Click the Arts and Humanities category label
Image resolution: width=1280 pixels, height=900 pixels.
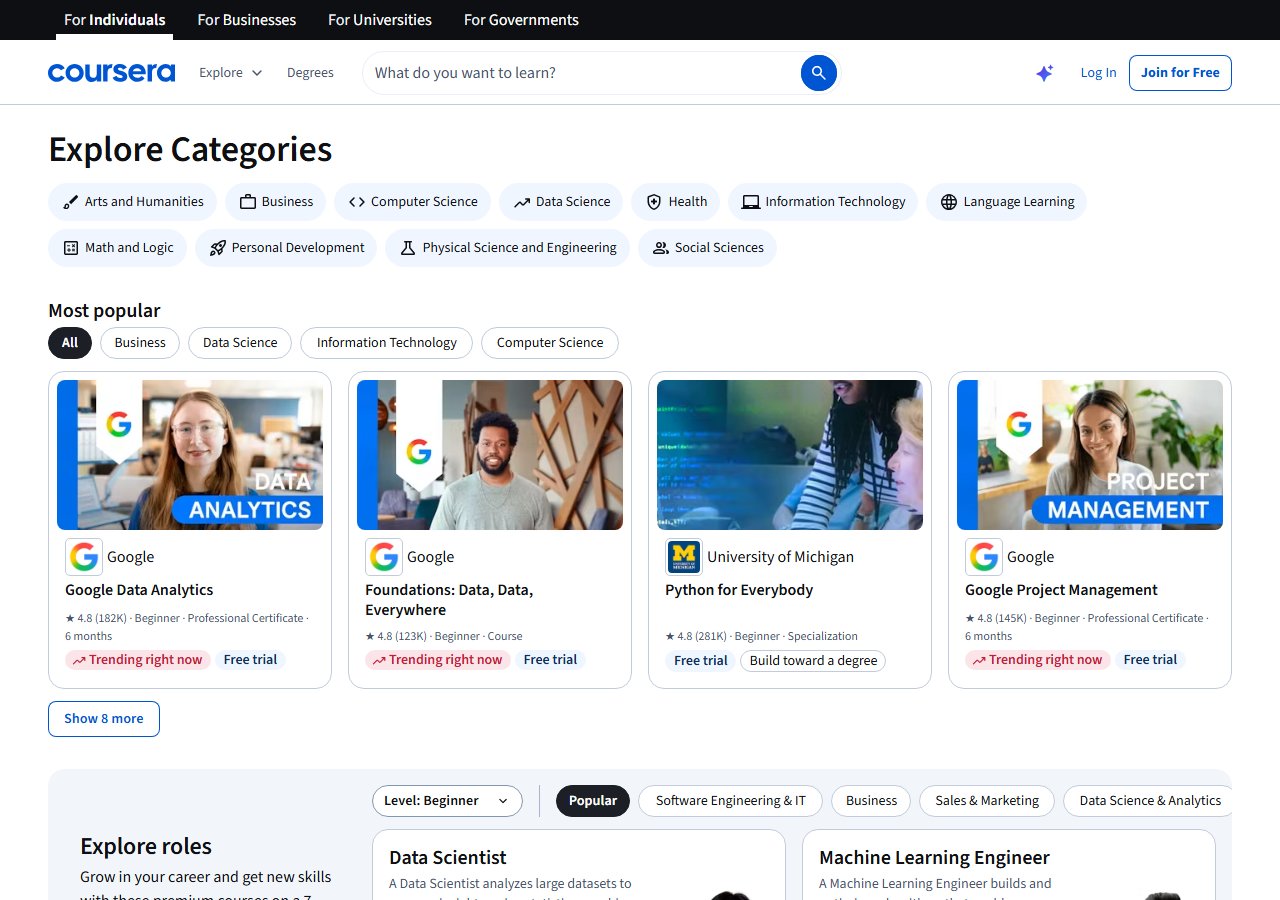(144, 202)
